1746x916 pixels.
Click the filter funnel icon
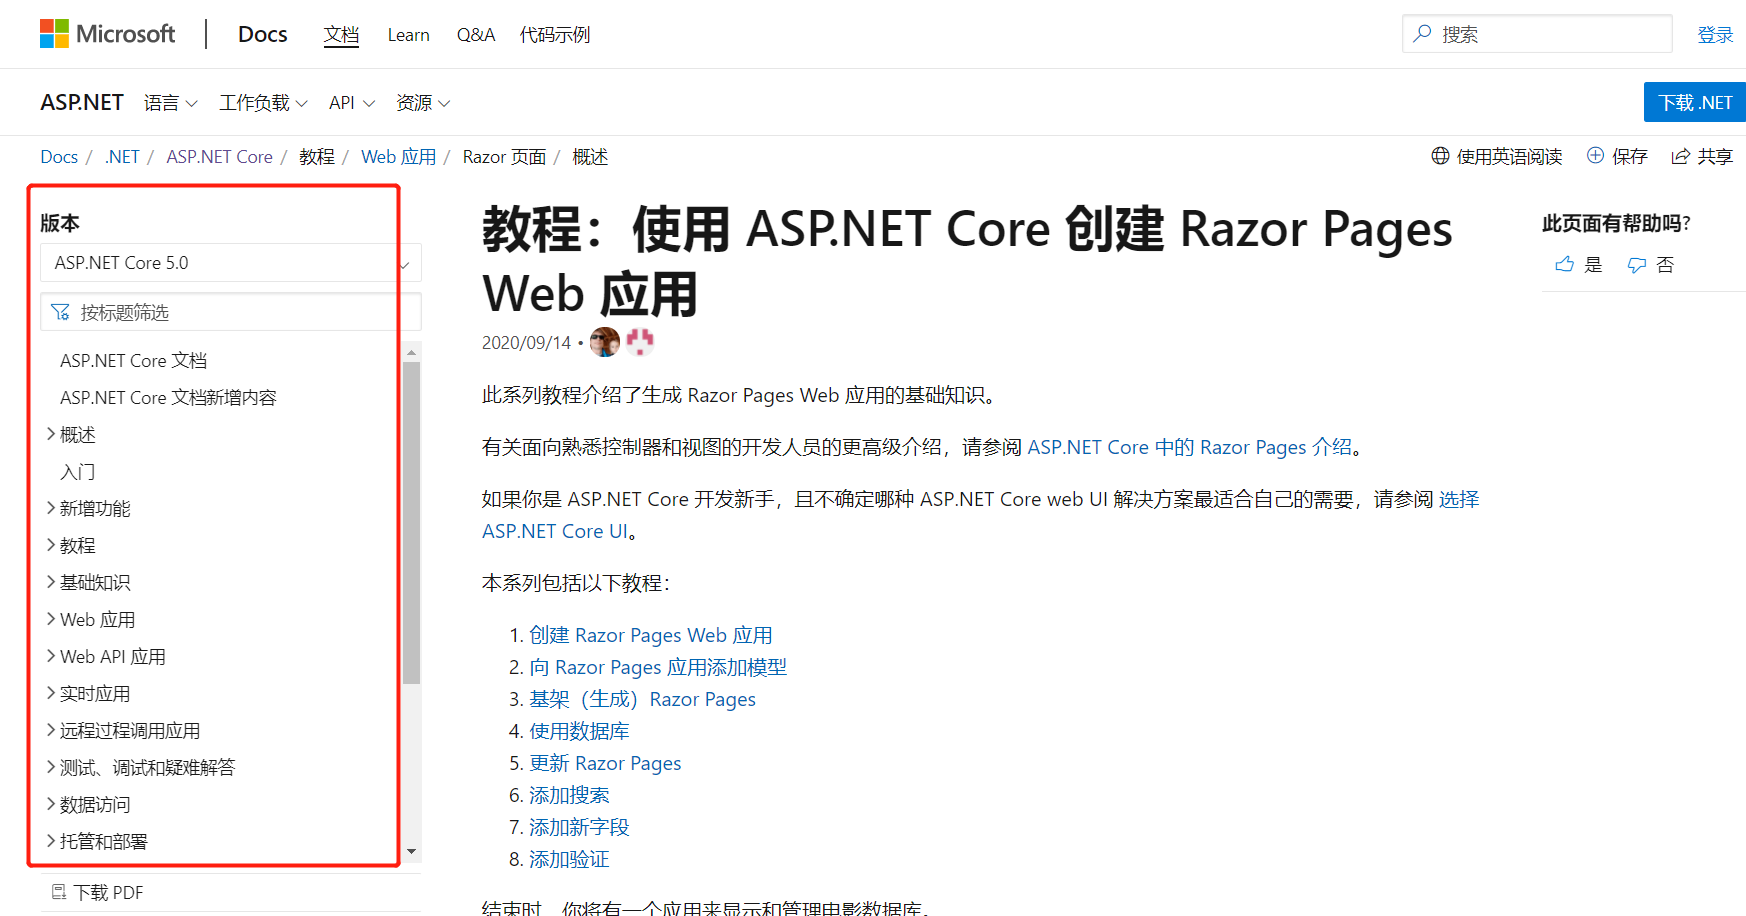point(60,312)
